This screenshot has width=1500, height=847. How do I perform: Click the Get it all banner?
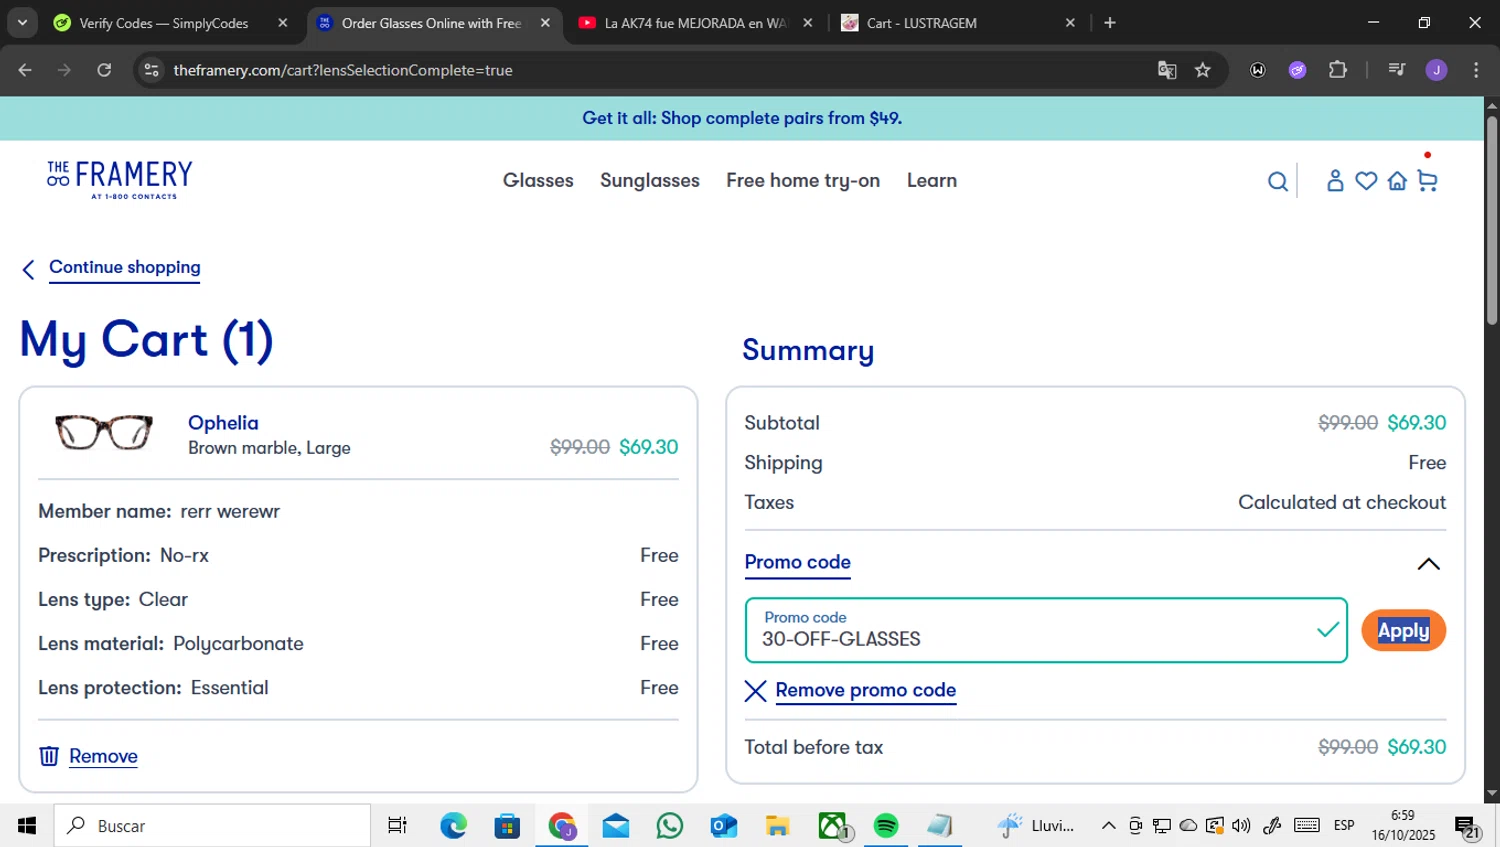742,118
